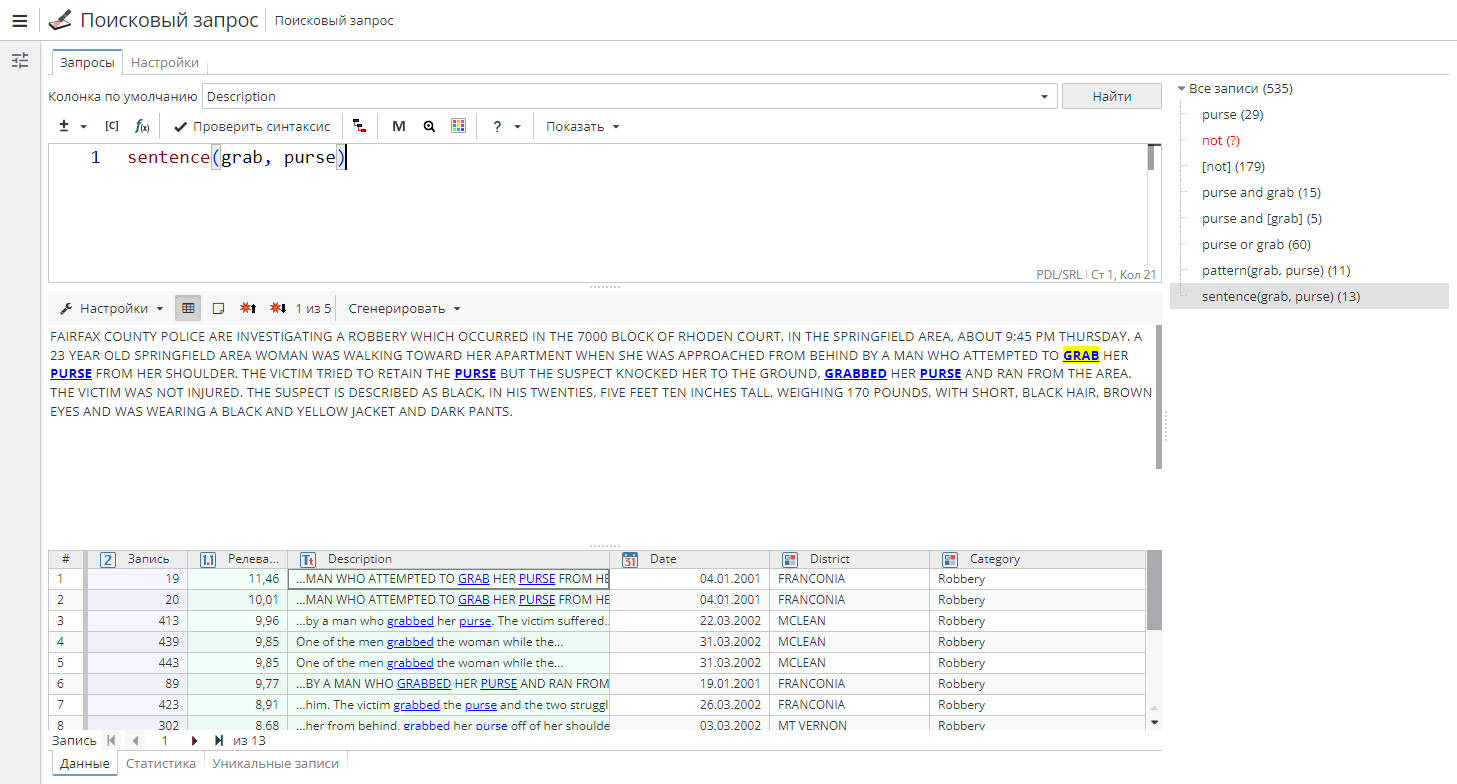Click the table scrollbar down arrow

(x=1154, y=721)
